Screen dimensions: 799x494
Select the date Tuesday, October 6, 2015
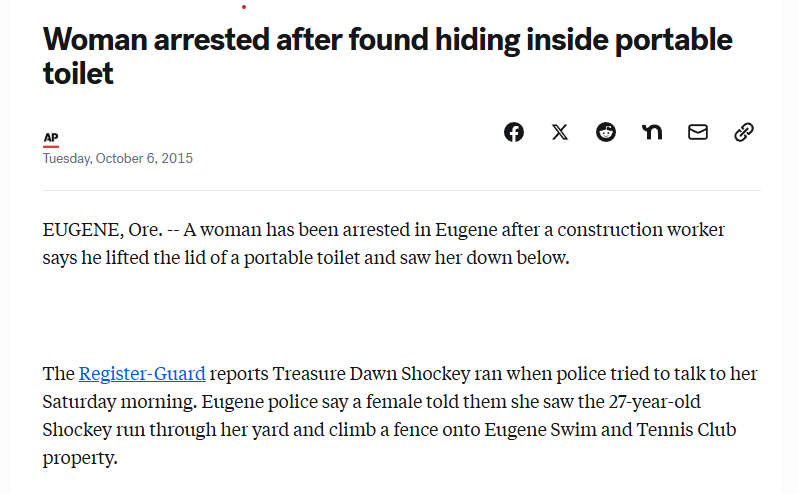click(118, 159)
